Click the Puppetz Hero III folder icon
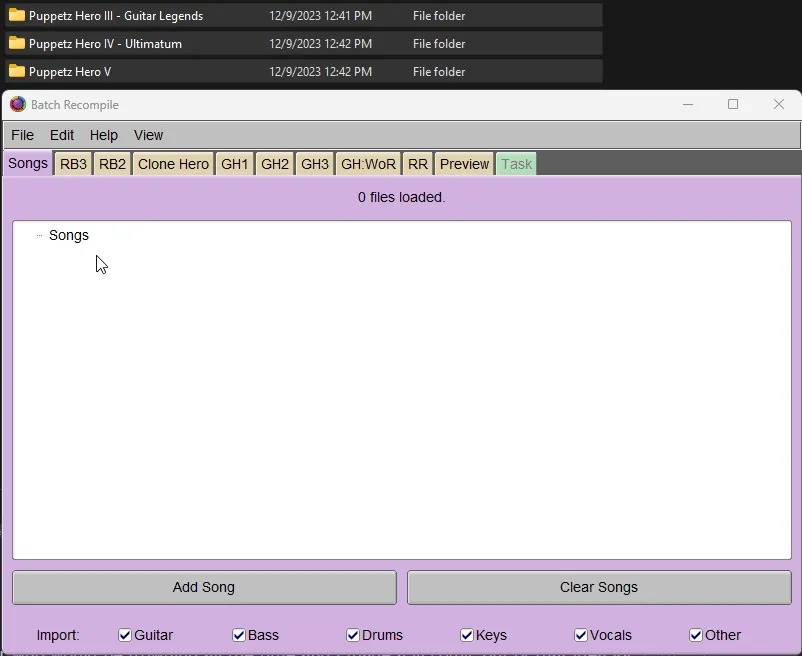The image size is (802, 656). 15,15
